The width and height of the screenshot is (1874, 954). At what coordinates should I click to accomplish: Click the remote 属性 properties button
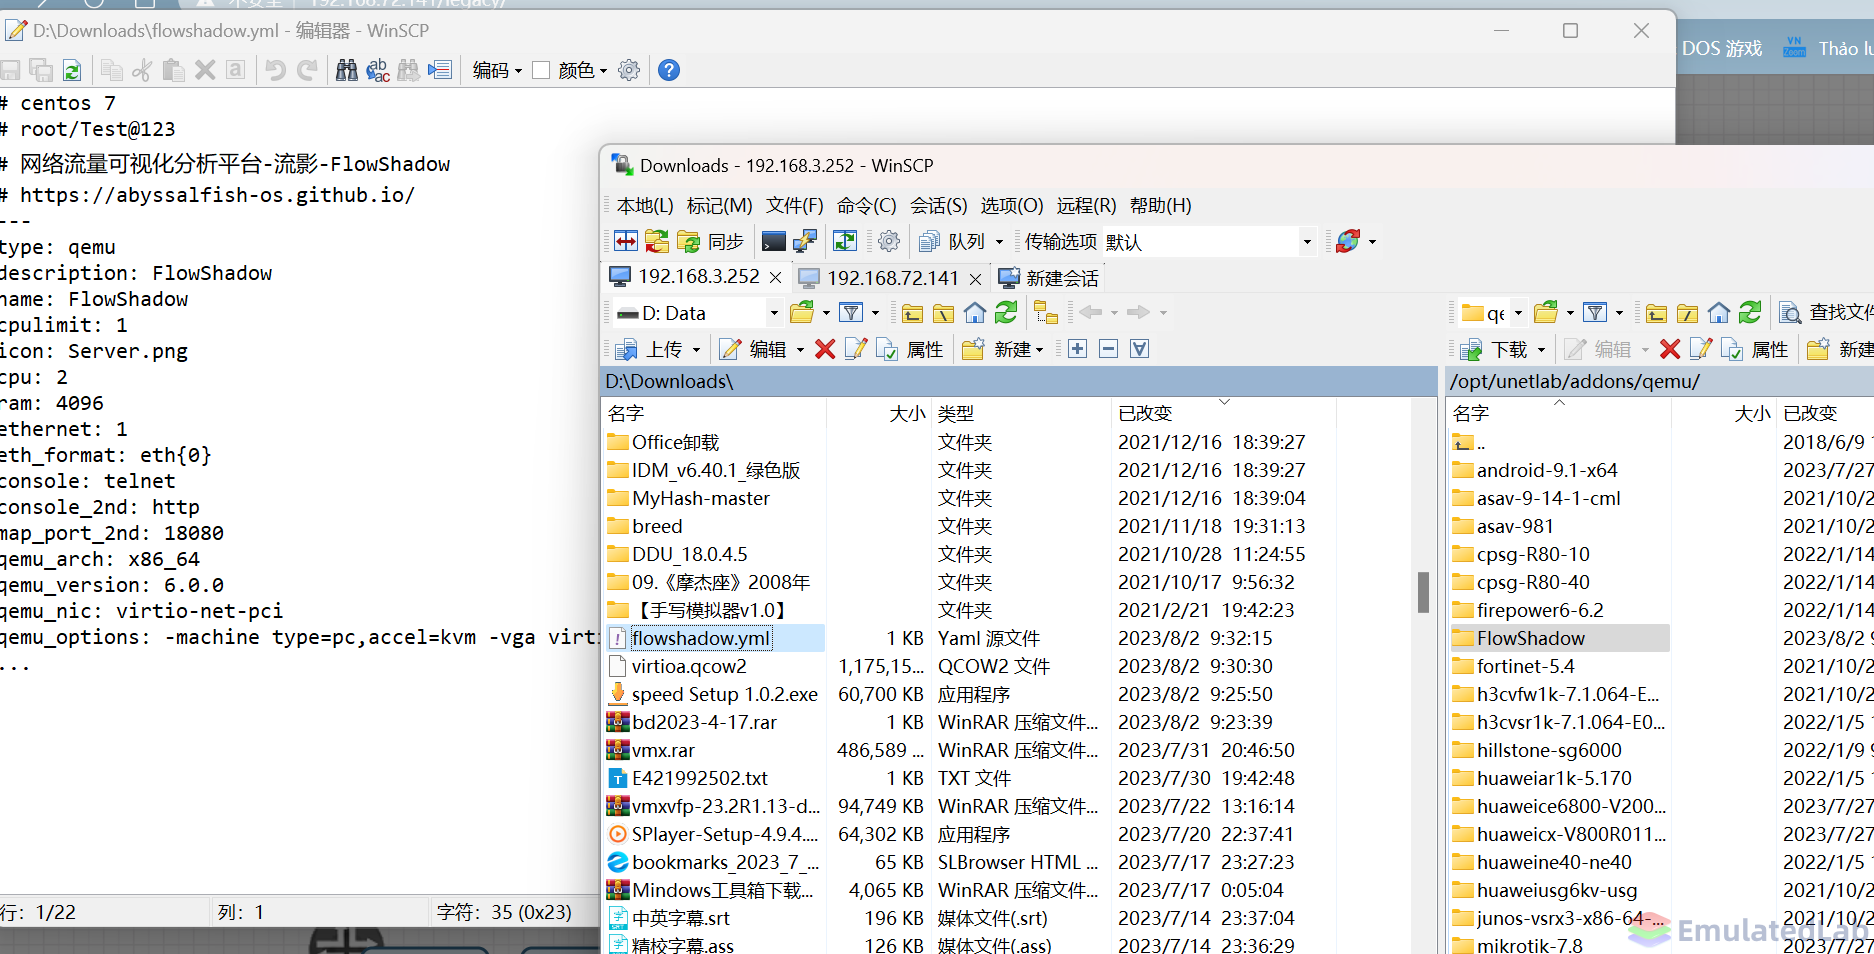click(1755, 349)
